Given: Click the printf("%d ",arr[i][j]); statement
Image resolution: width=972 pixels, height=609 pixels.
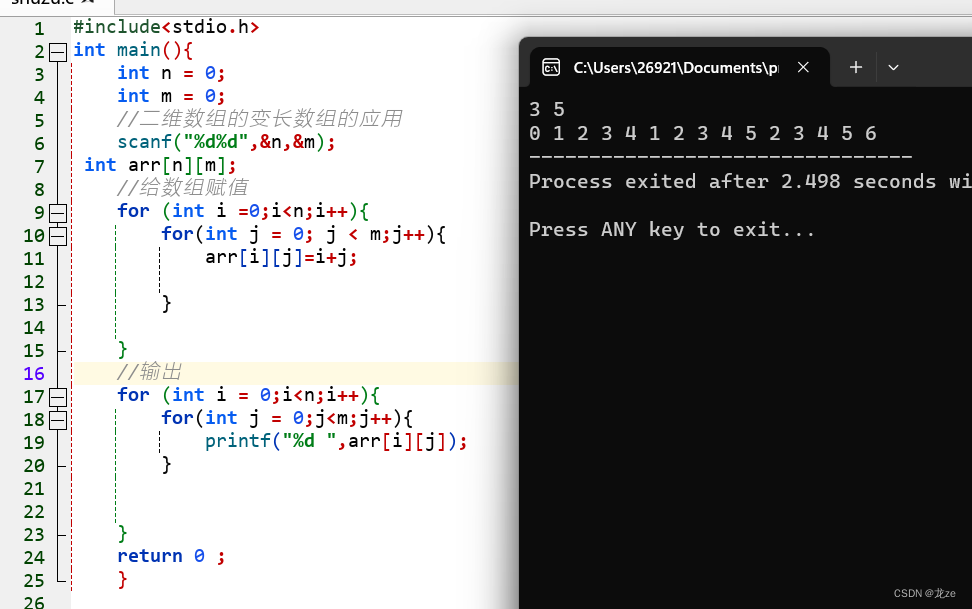Looking at the screenshot, I should [336, 441].
